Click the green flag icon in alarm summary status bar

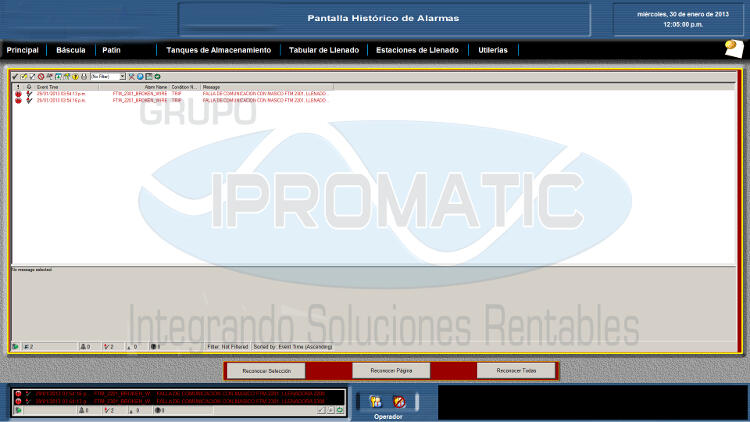15,346
